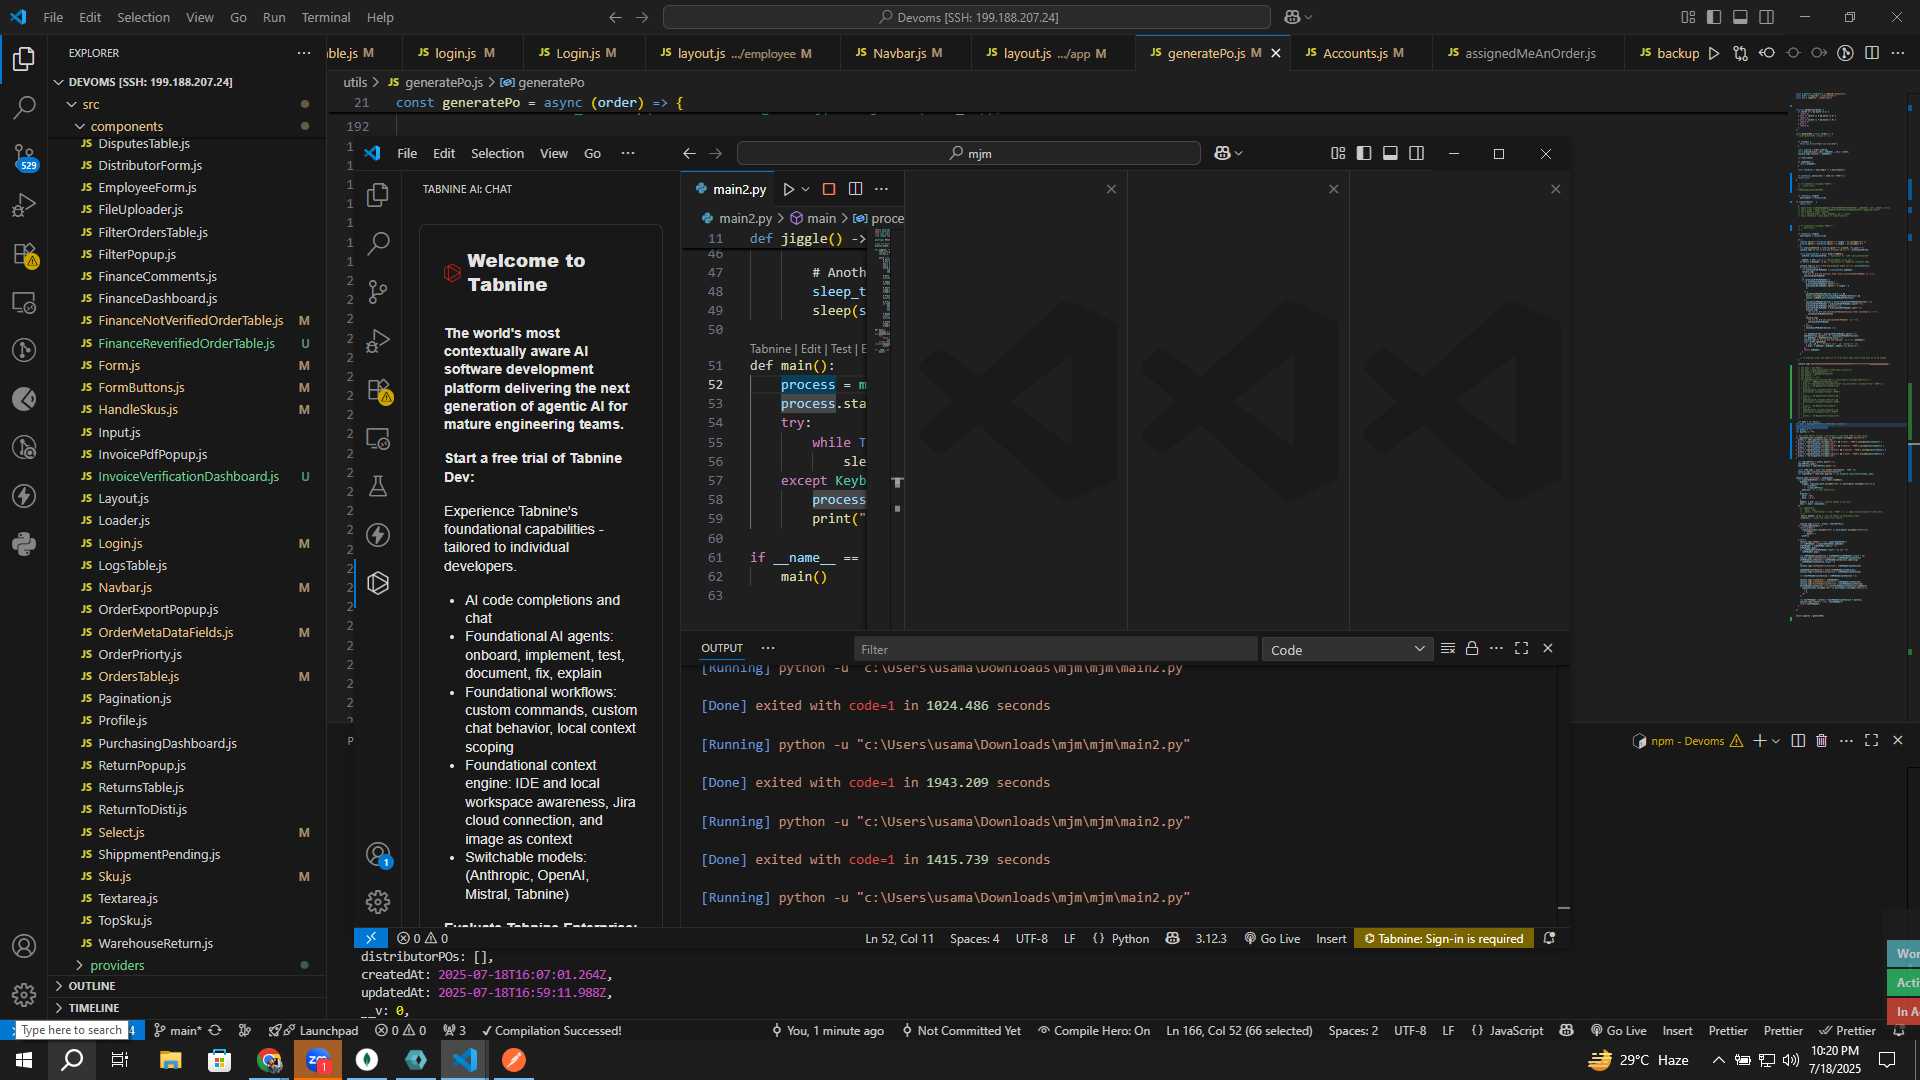Open Python icon in Devoms activity bar

pos(24,545)
